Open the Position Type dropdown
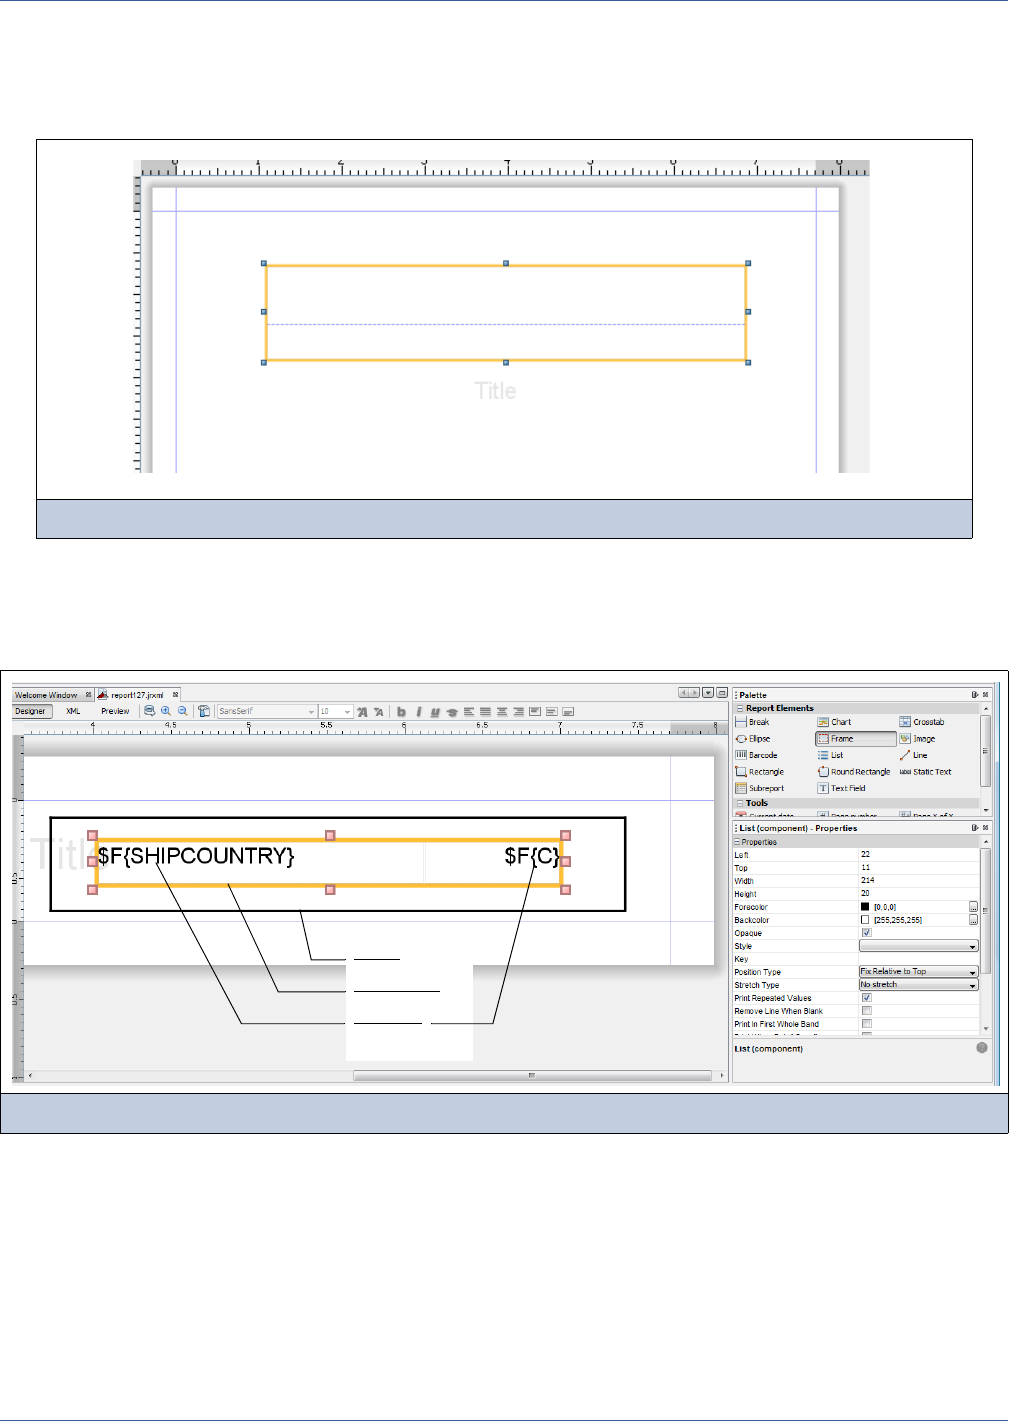 pos(919,972)
